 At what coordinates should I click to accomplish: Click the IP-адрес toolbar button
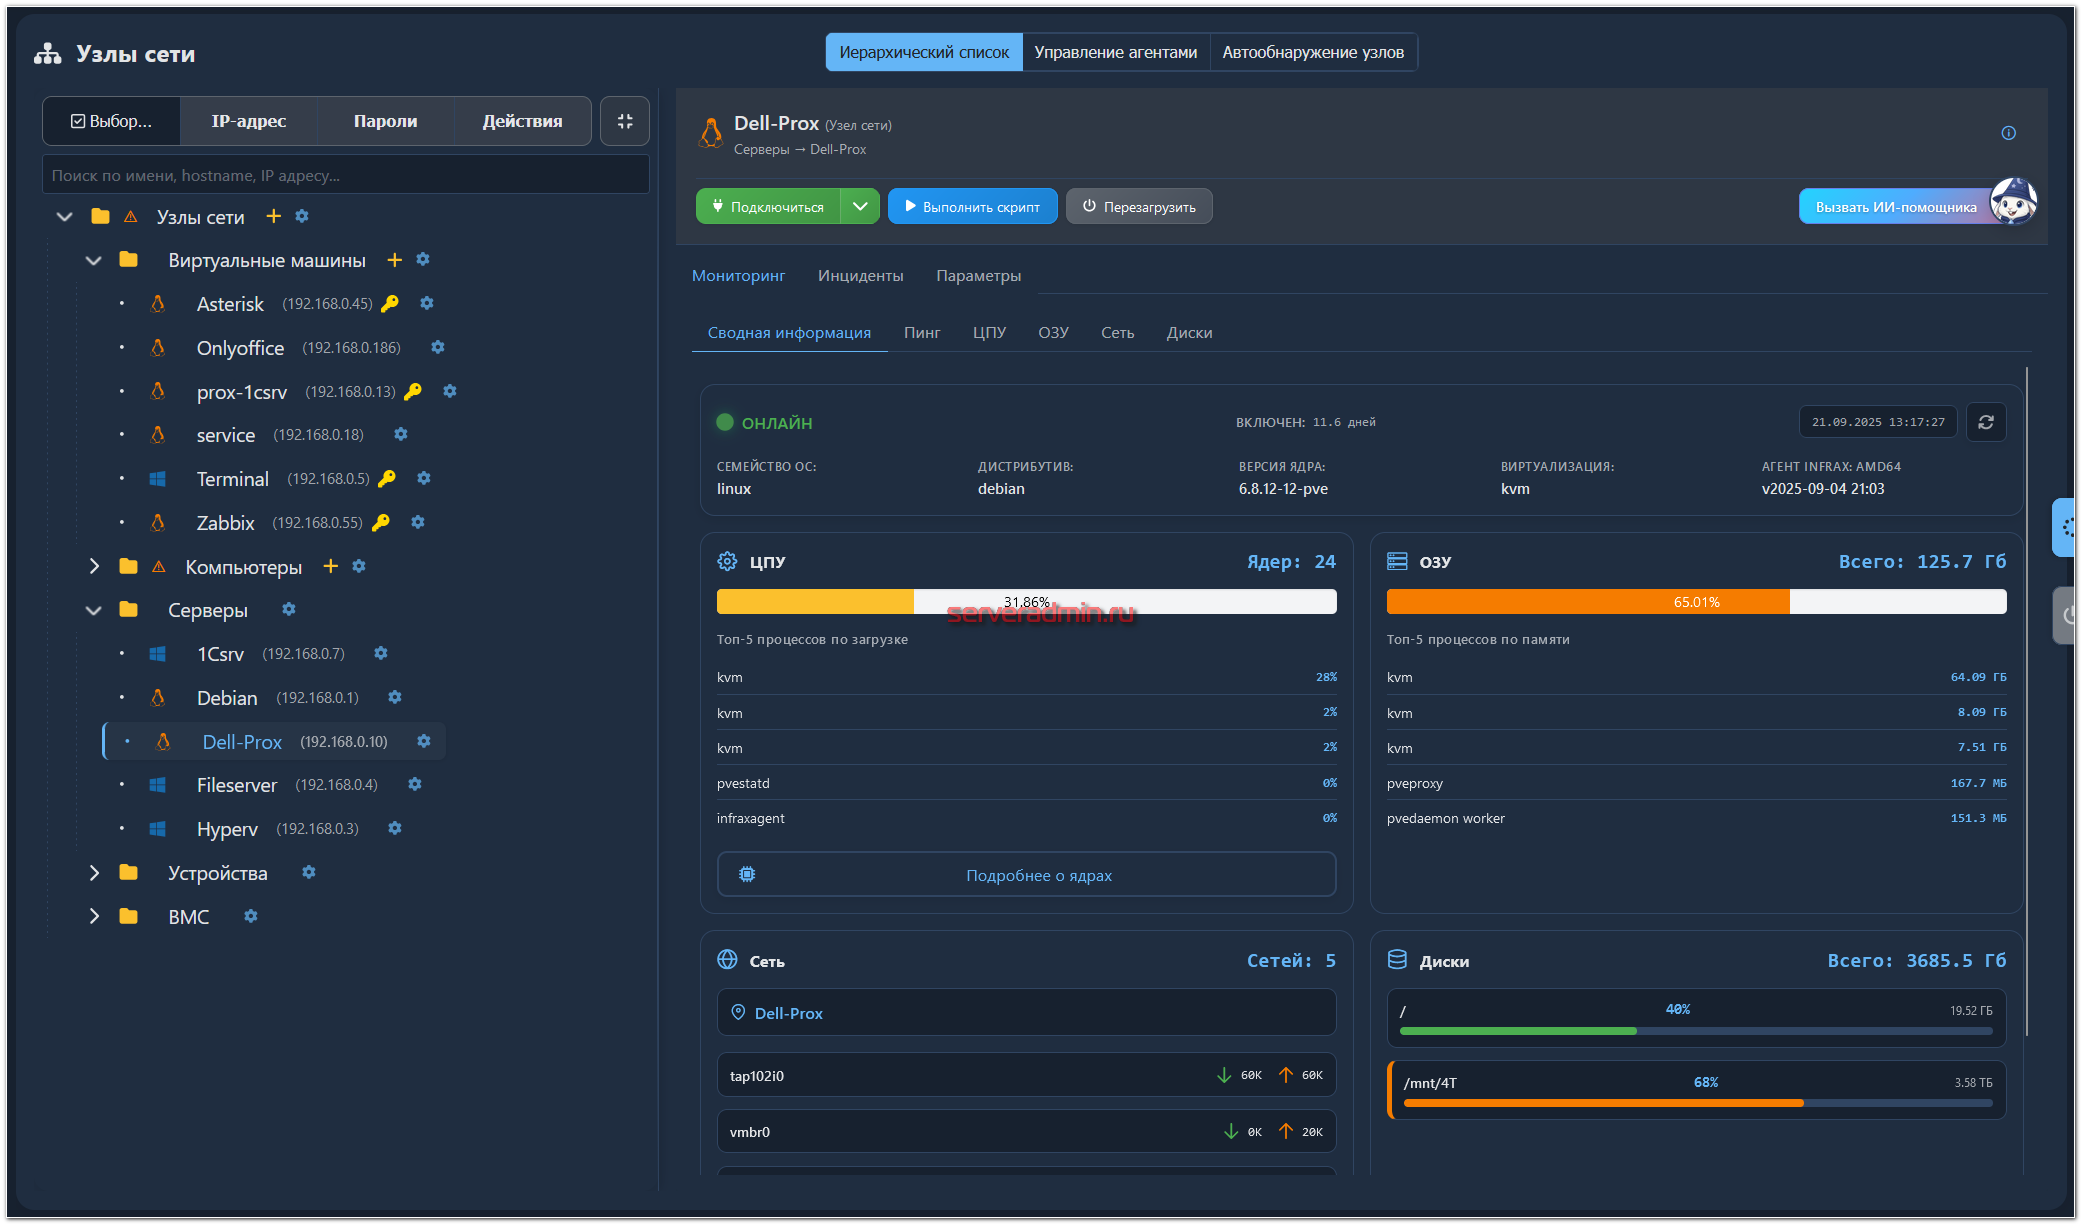coord(248,121)
